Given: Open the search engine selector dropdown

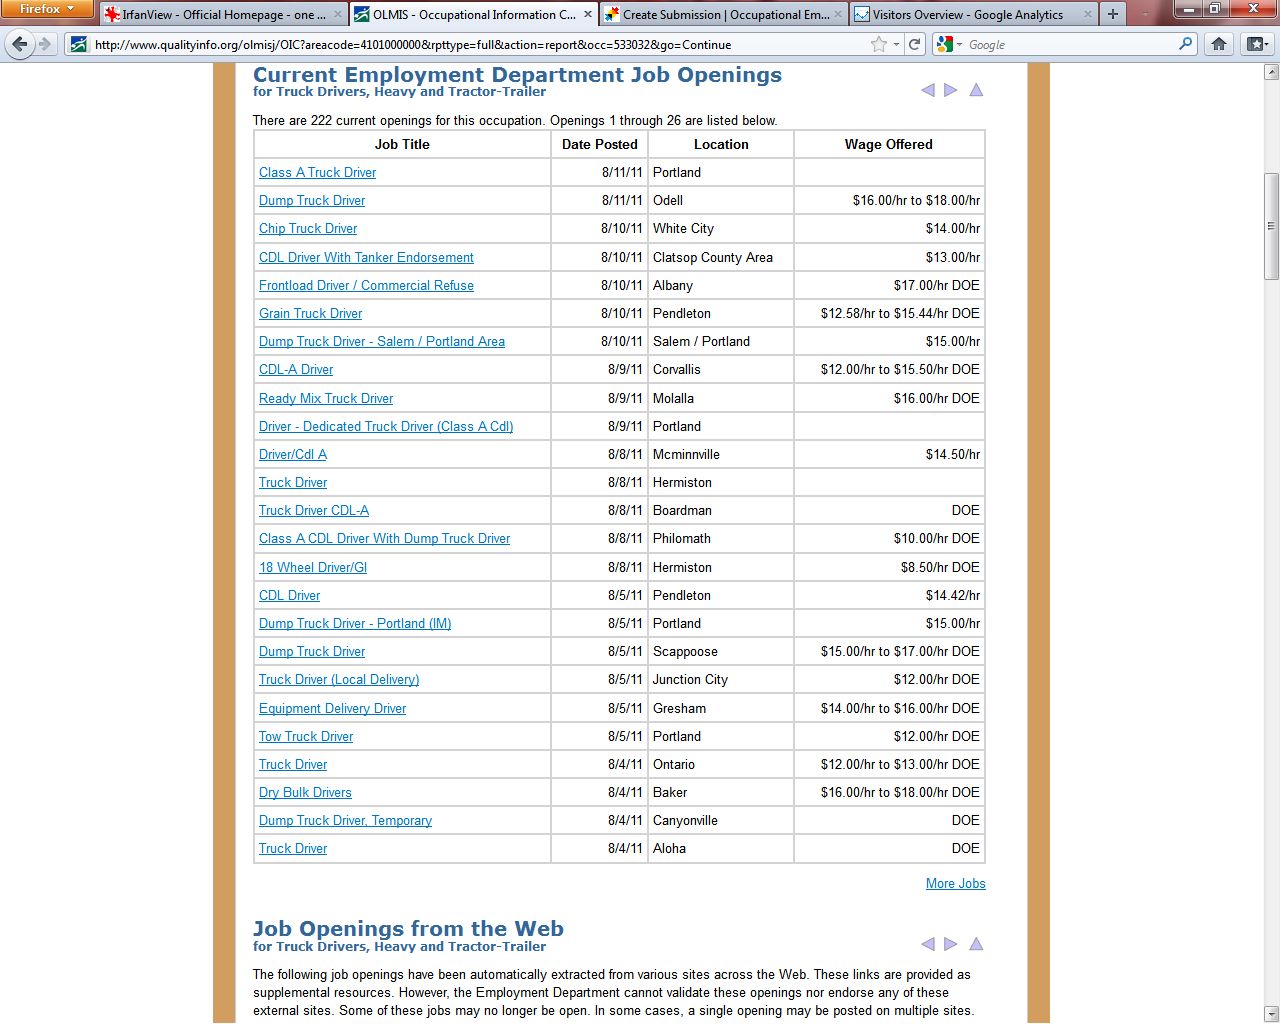Looking at the screenshot, I should click(948, 44).
